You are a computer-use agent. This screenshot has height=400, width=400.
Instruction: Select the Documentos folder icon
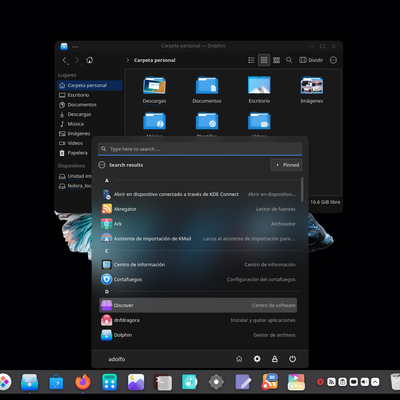[207, 85]
